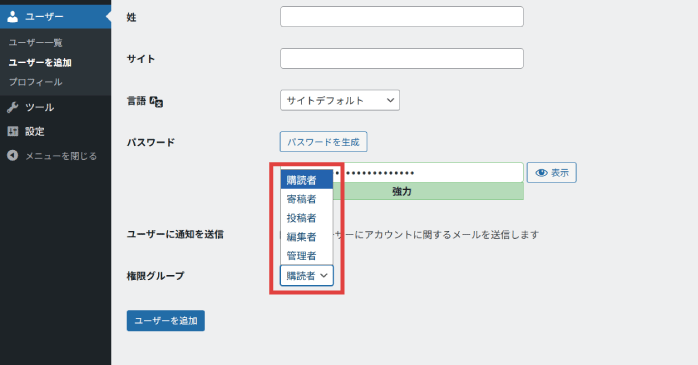698x365 pixels.
Task: Click the パスワード label
Action: point(151,143)
